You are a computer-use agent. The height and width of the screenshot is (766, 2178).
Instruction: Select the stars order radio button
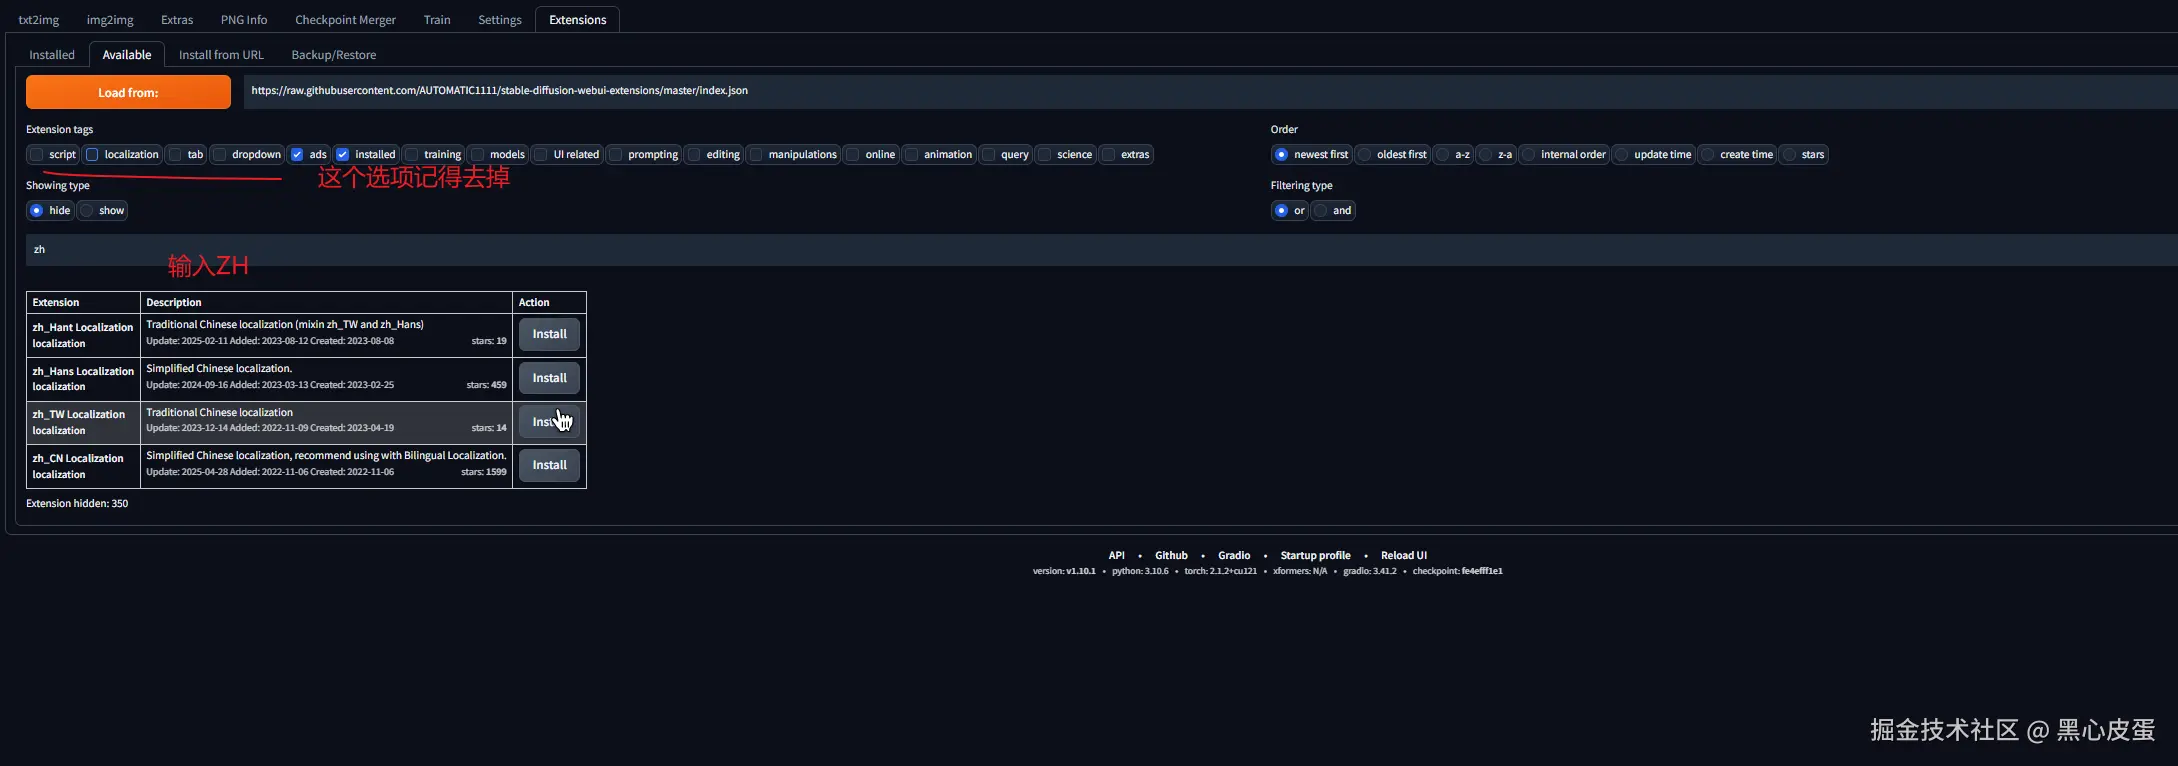pyautogui.click(x=1790, y=154)
